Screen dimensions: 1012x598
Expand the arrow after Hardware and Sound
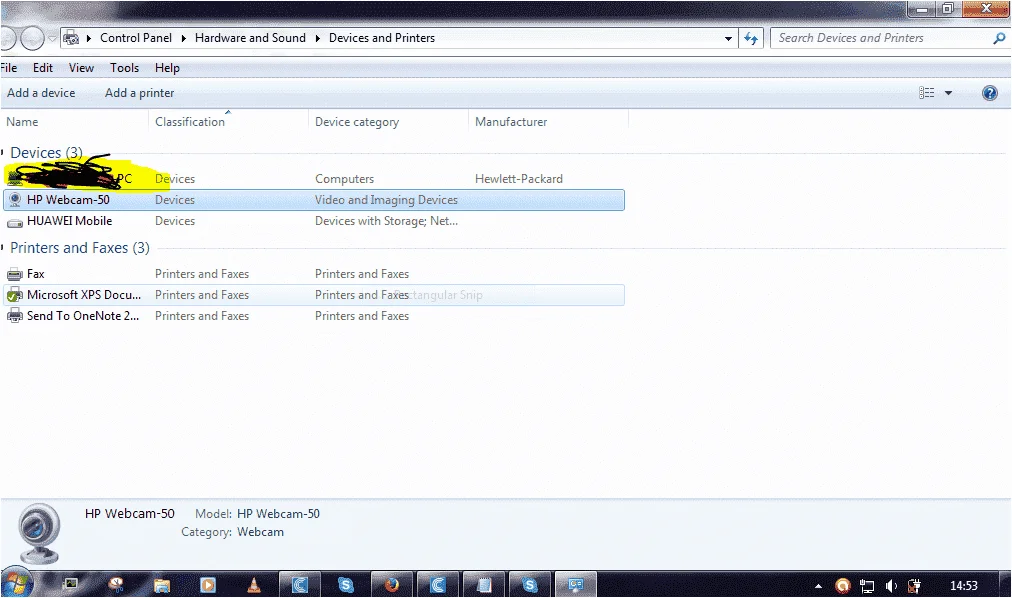318,38
